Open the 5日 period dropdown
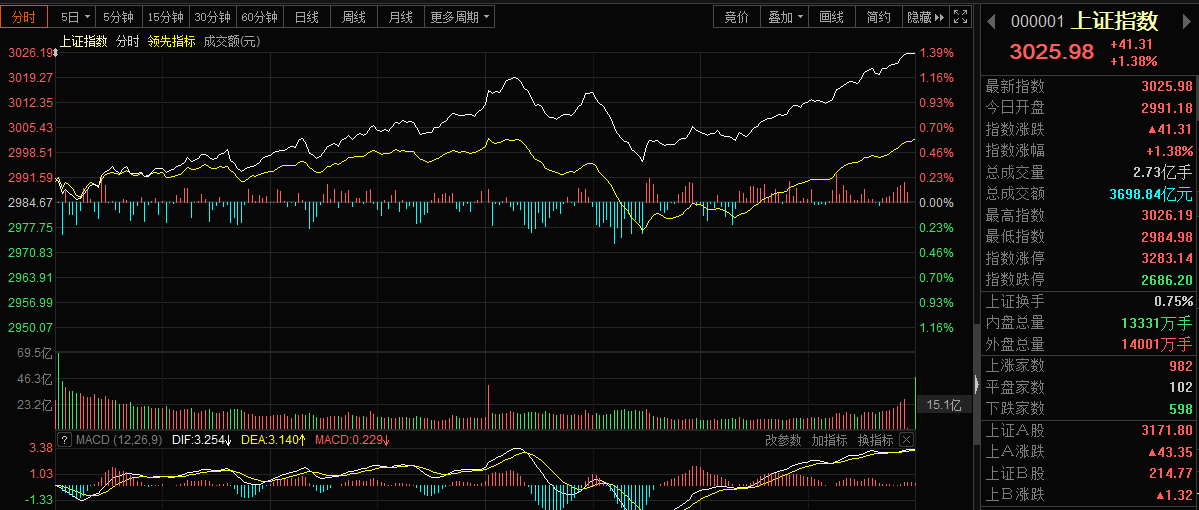Screen dimensions: 1199x510 pos(75,17)
